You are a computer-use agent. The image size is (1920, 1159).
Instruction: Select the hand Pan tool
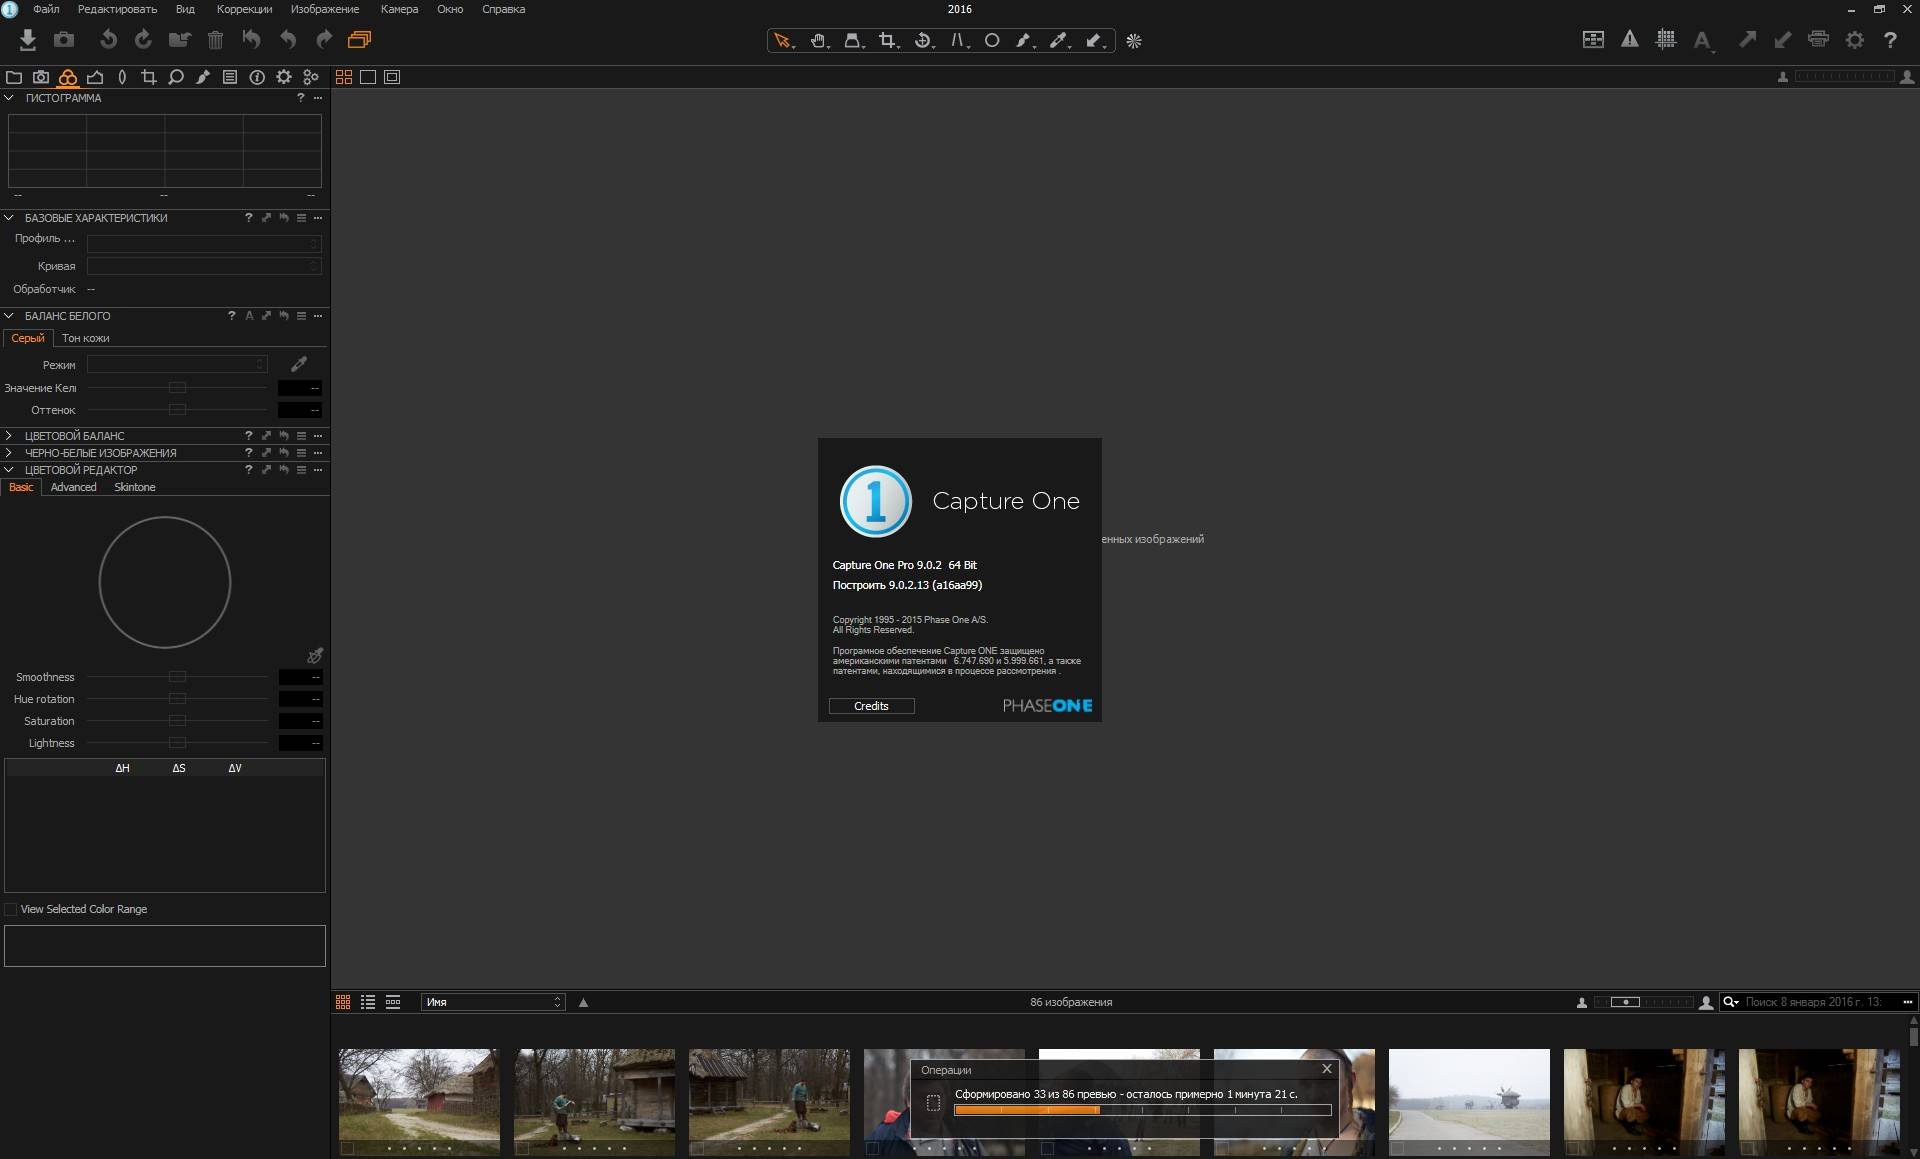click(x=819, y=41)
